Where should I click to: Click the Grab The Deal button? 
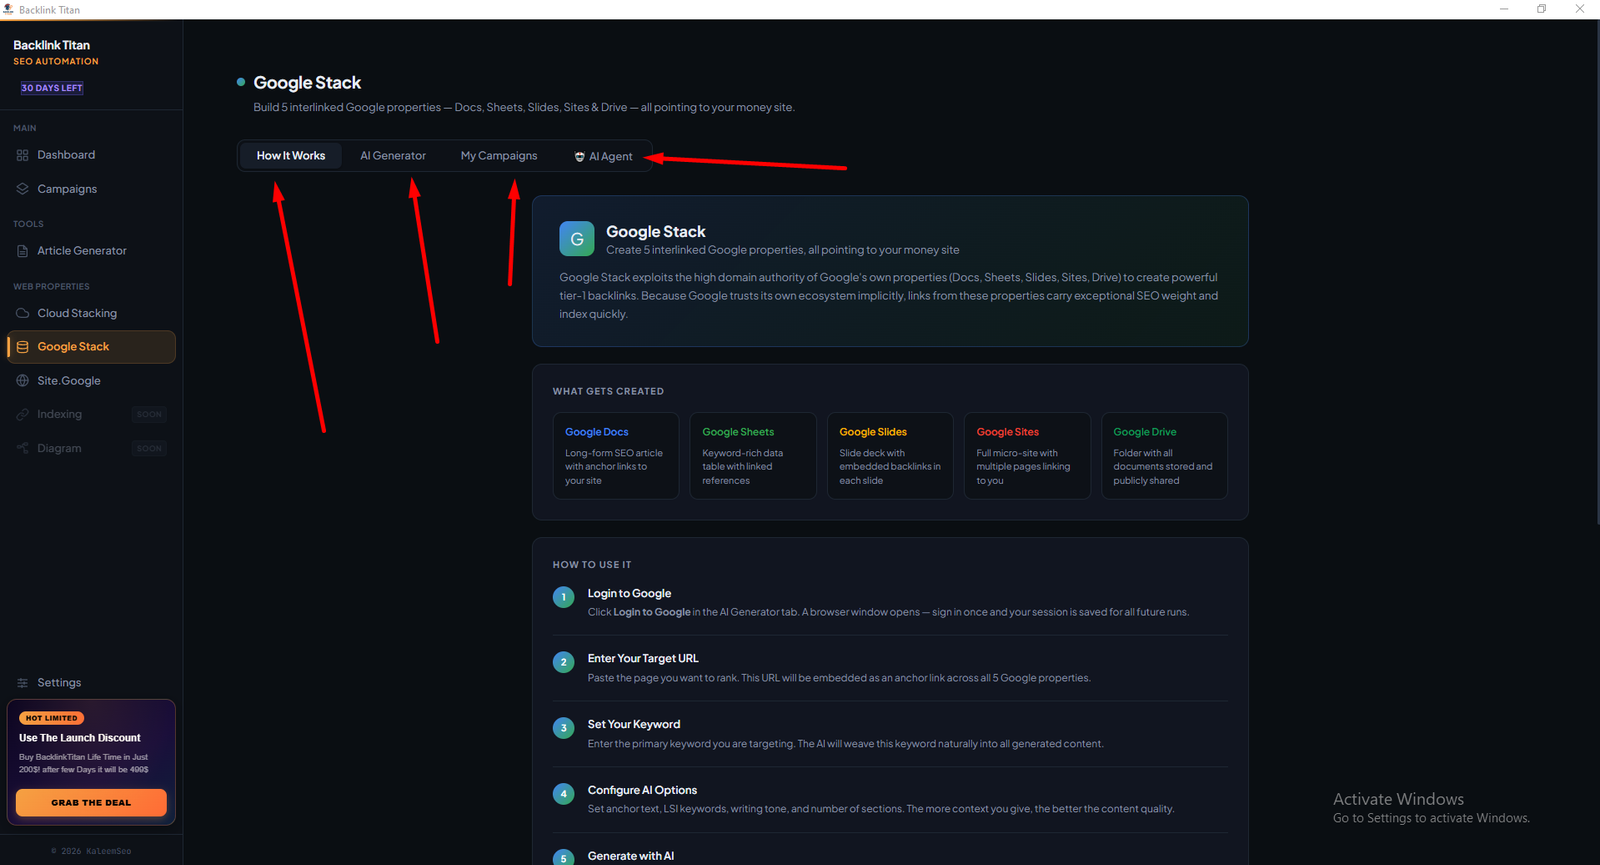[91, 803]
